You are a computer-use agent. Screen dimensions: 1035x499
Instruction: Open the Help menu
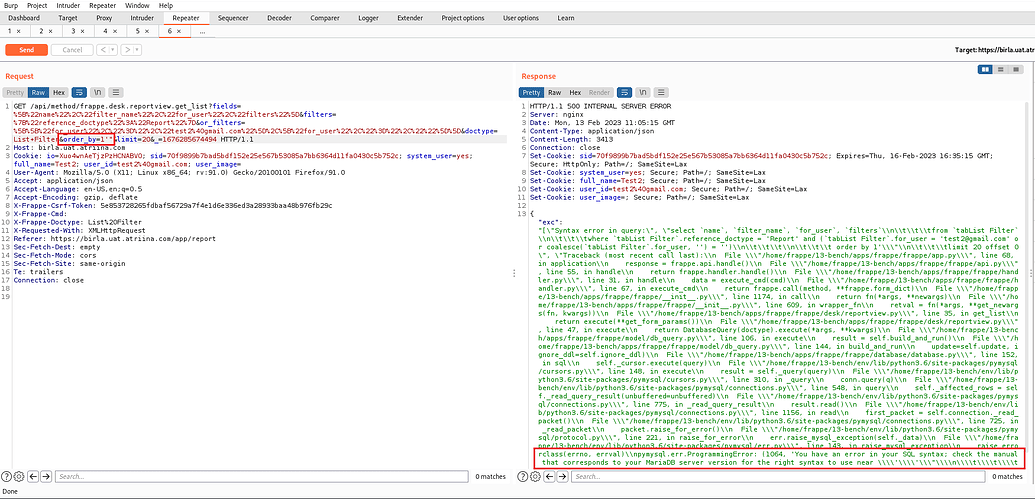point(166,5)
